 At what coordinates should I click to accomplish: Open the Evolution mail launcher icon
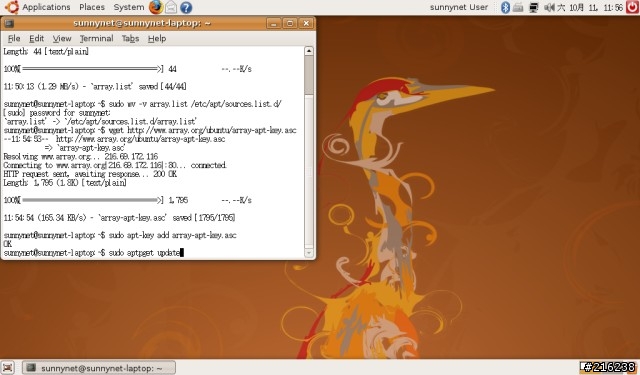(x=171, y=7)
